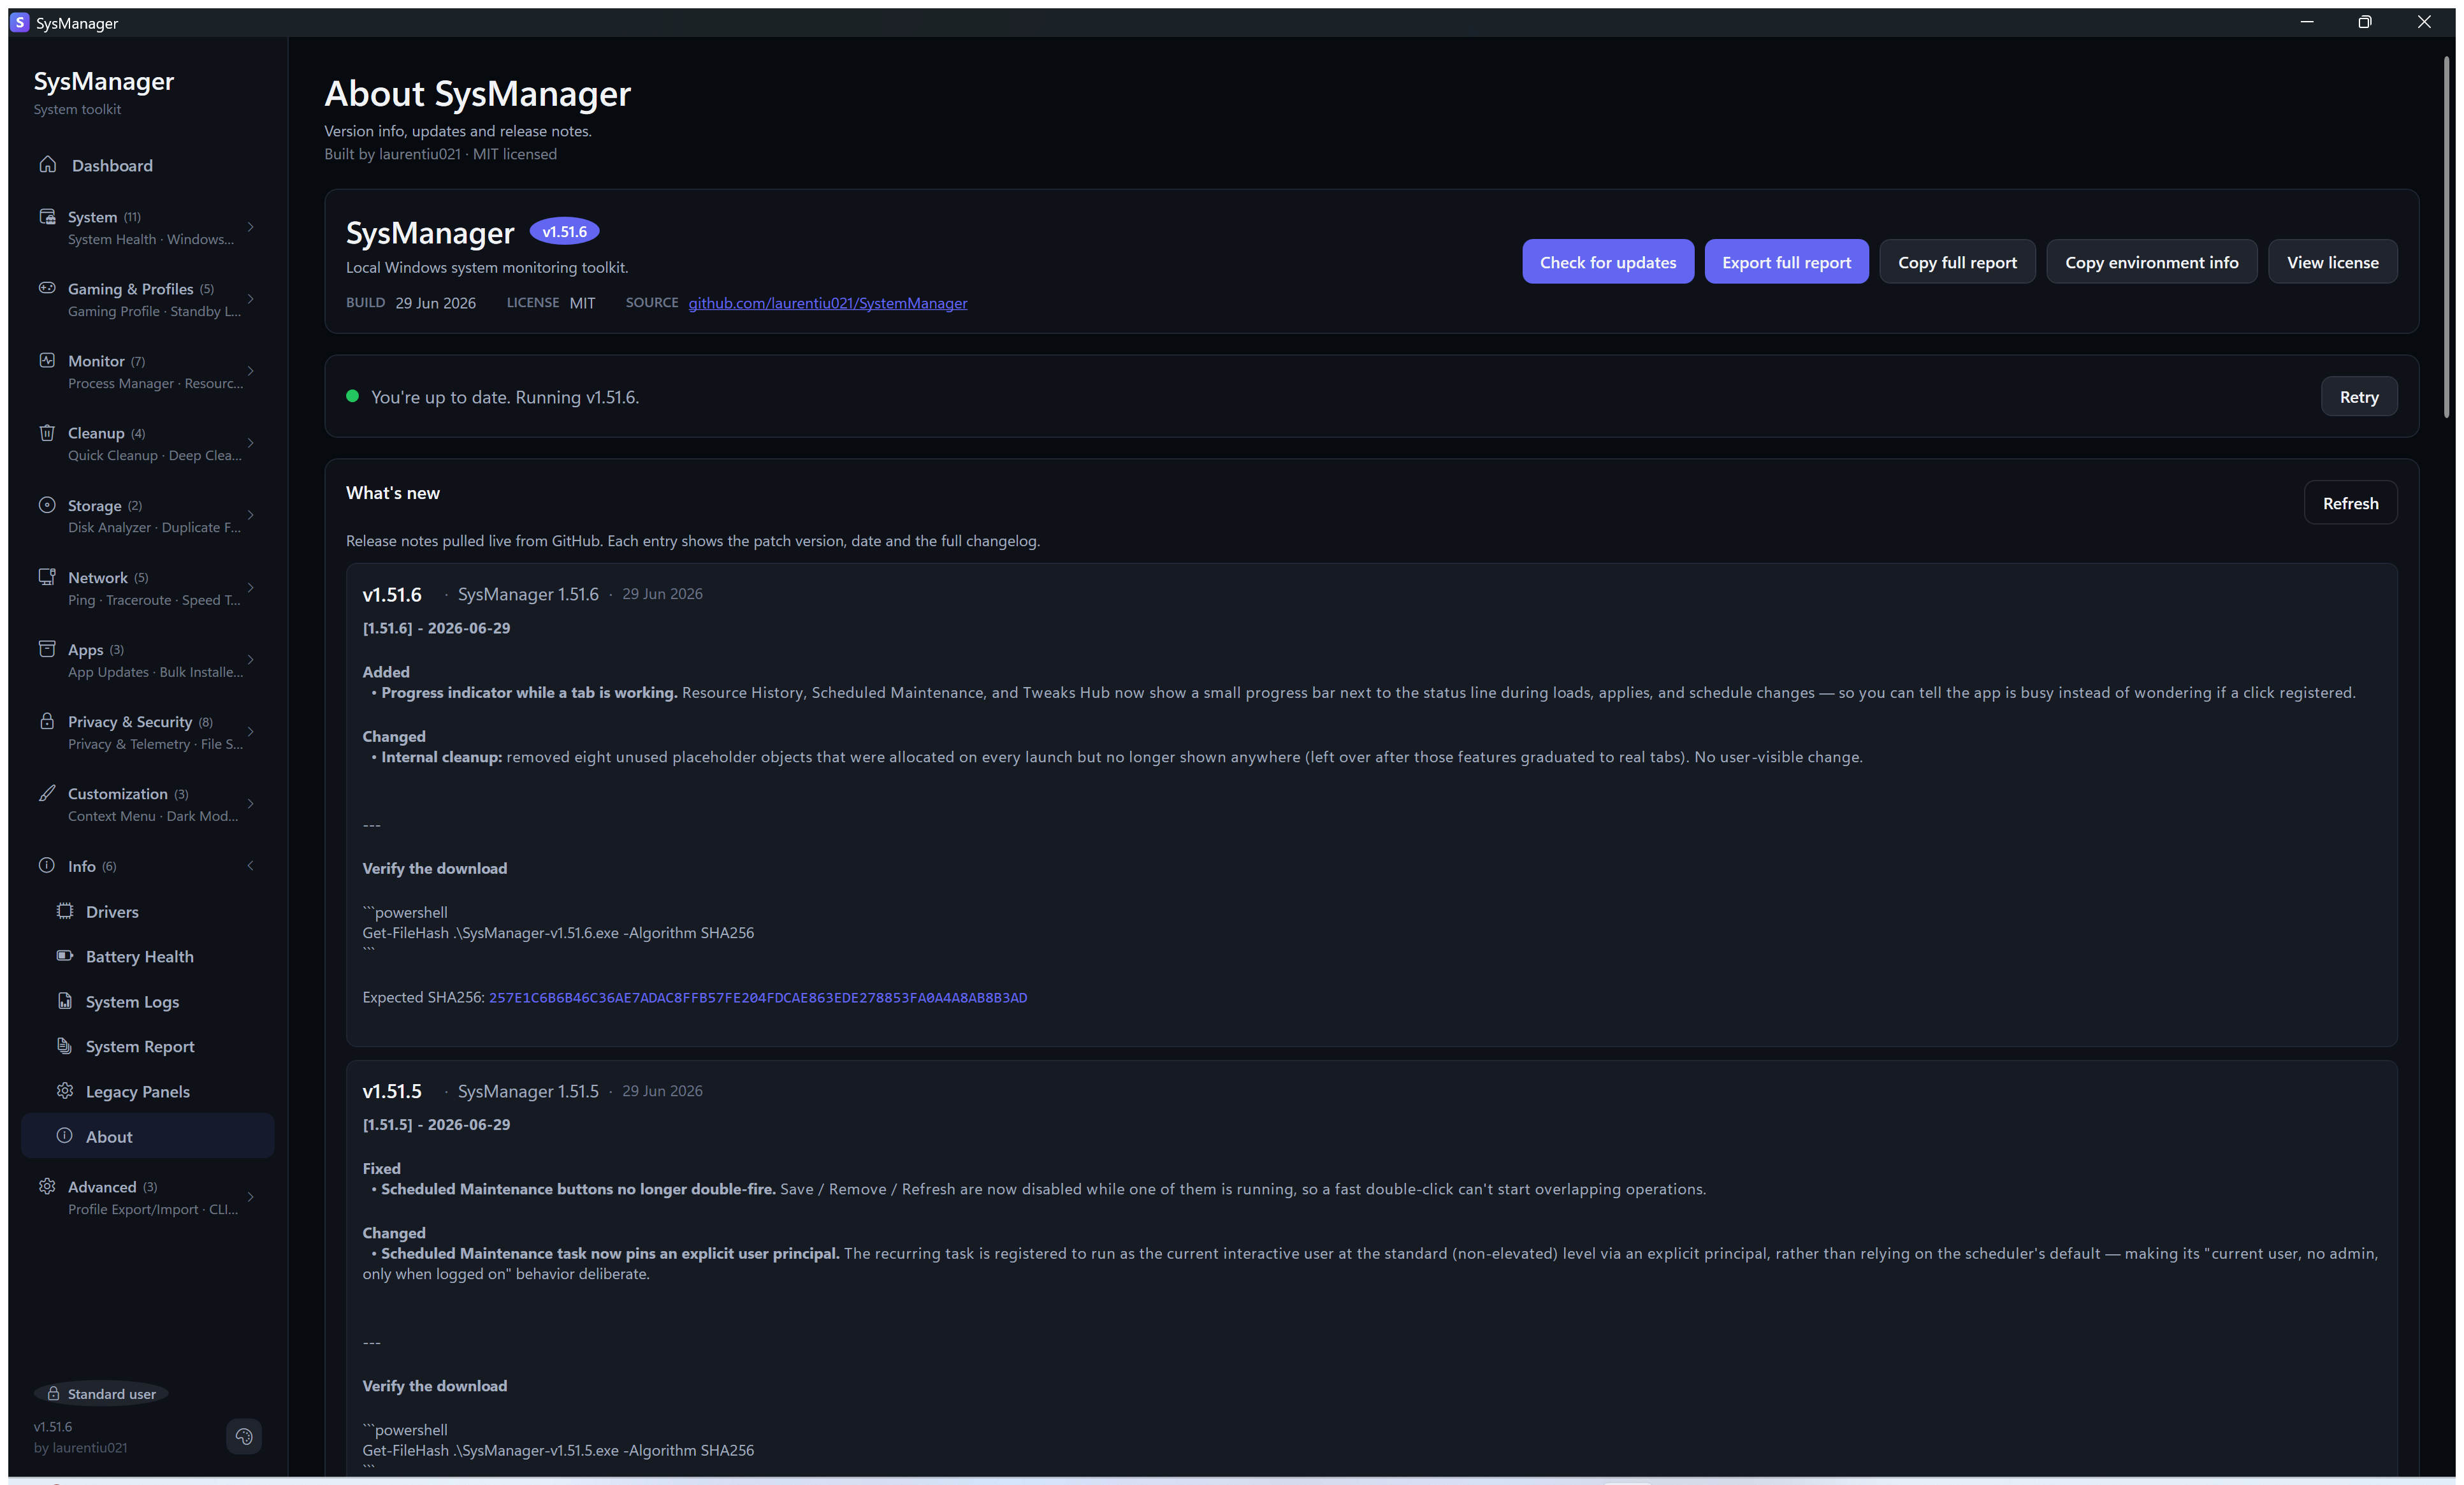Expand the Apps section chevron
Image resolution: width=2464 pixels, height=1485 pixels.
click(251, 659)
